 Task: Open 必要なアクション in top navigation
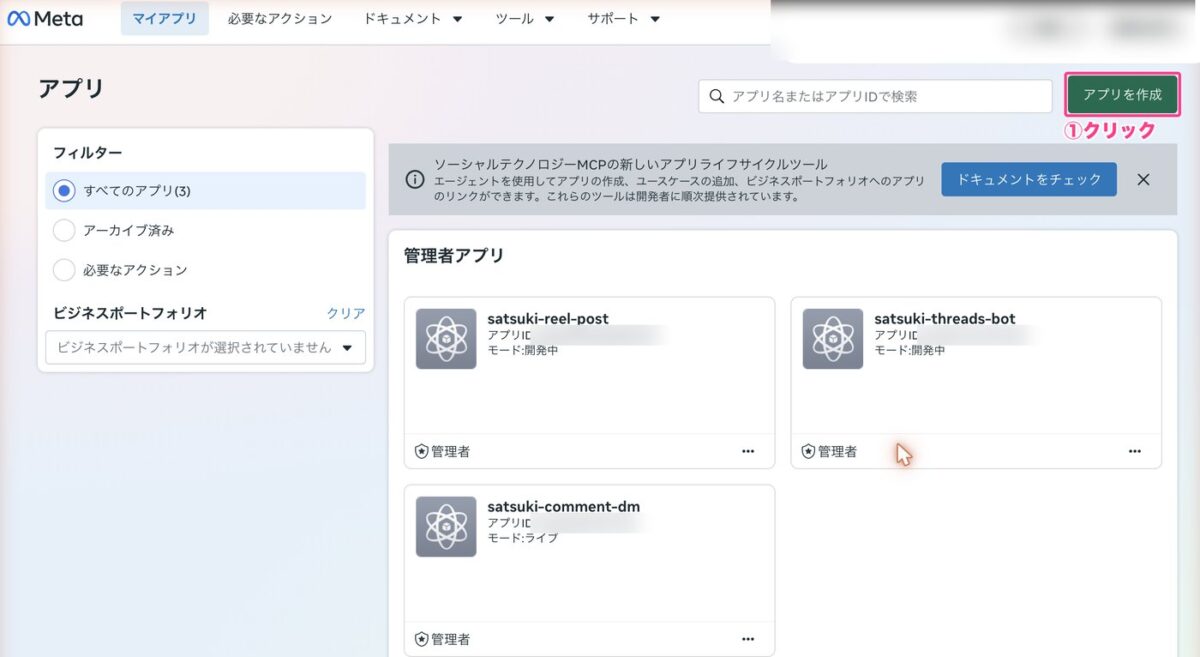[280, 19]
